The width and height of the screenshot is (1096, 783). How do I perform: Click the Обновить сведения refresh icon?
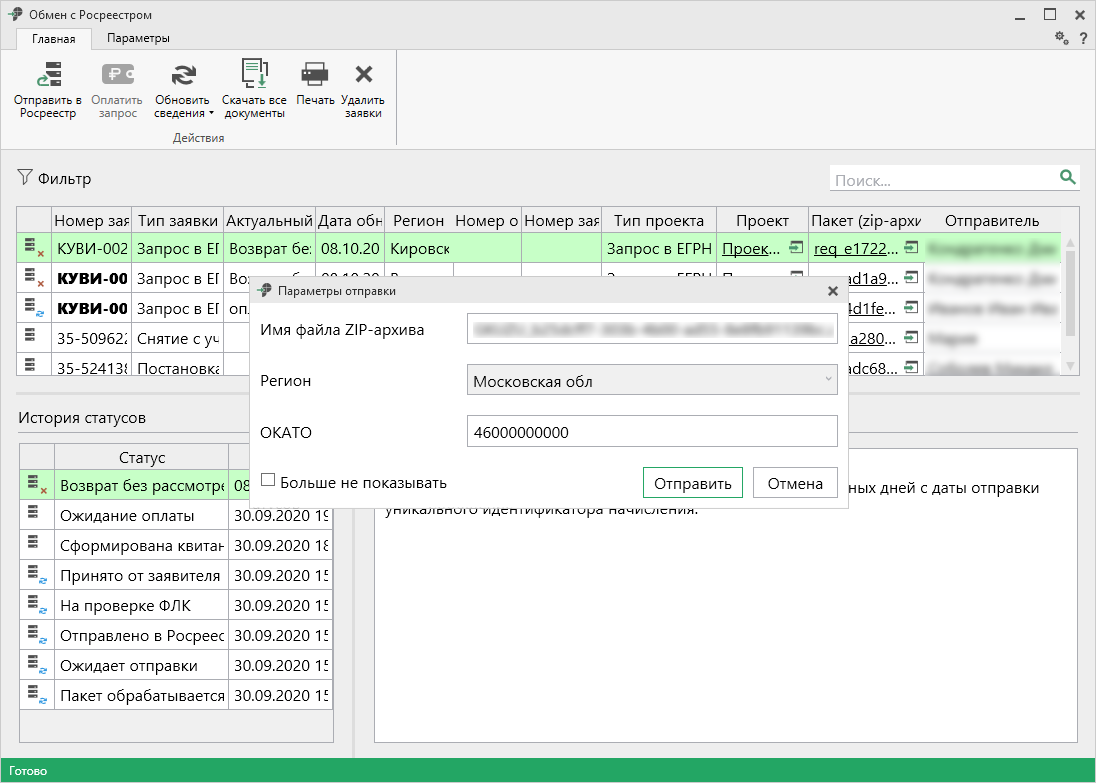tap(182, 75)
